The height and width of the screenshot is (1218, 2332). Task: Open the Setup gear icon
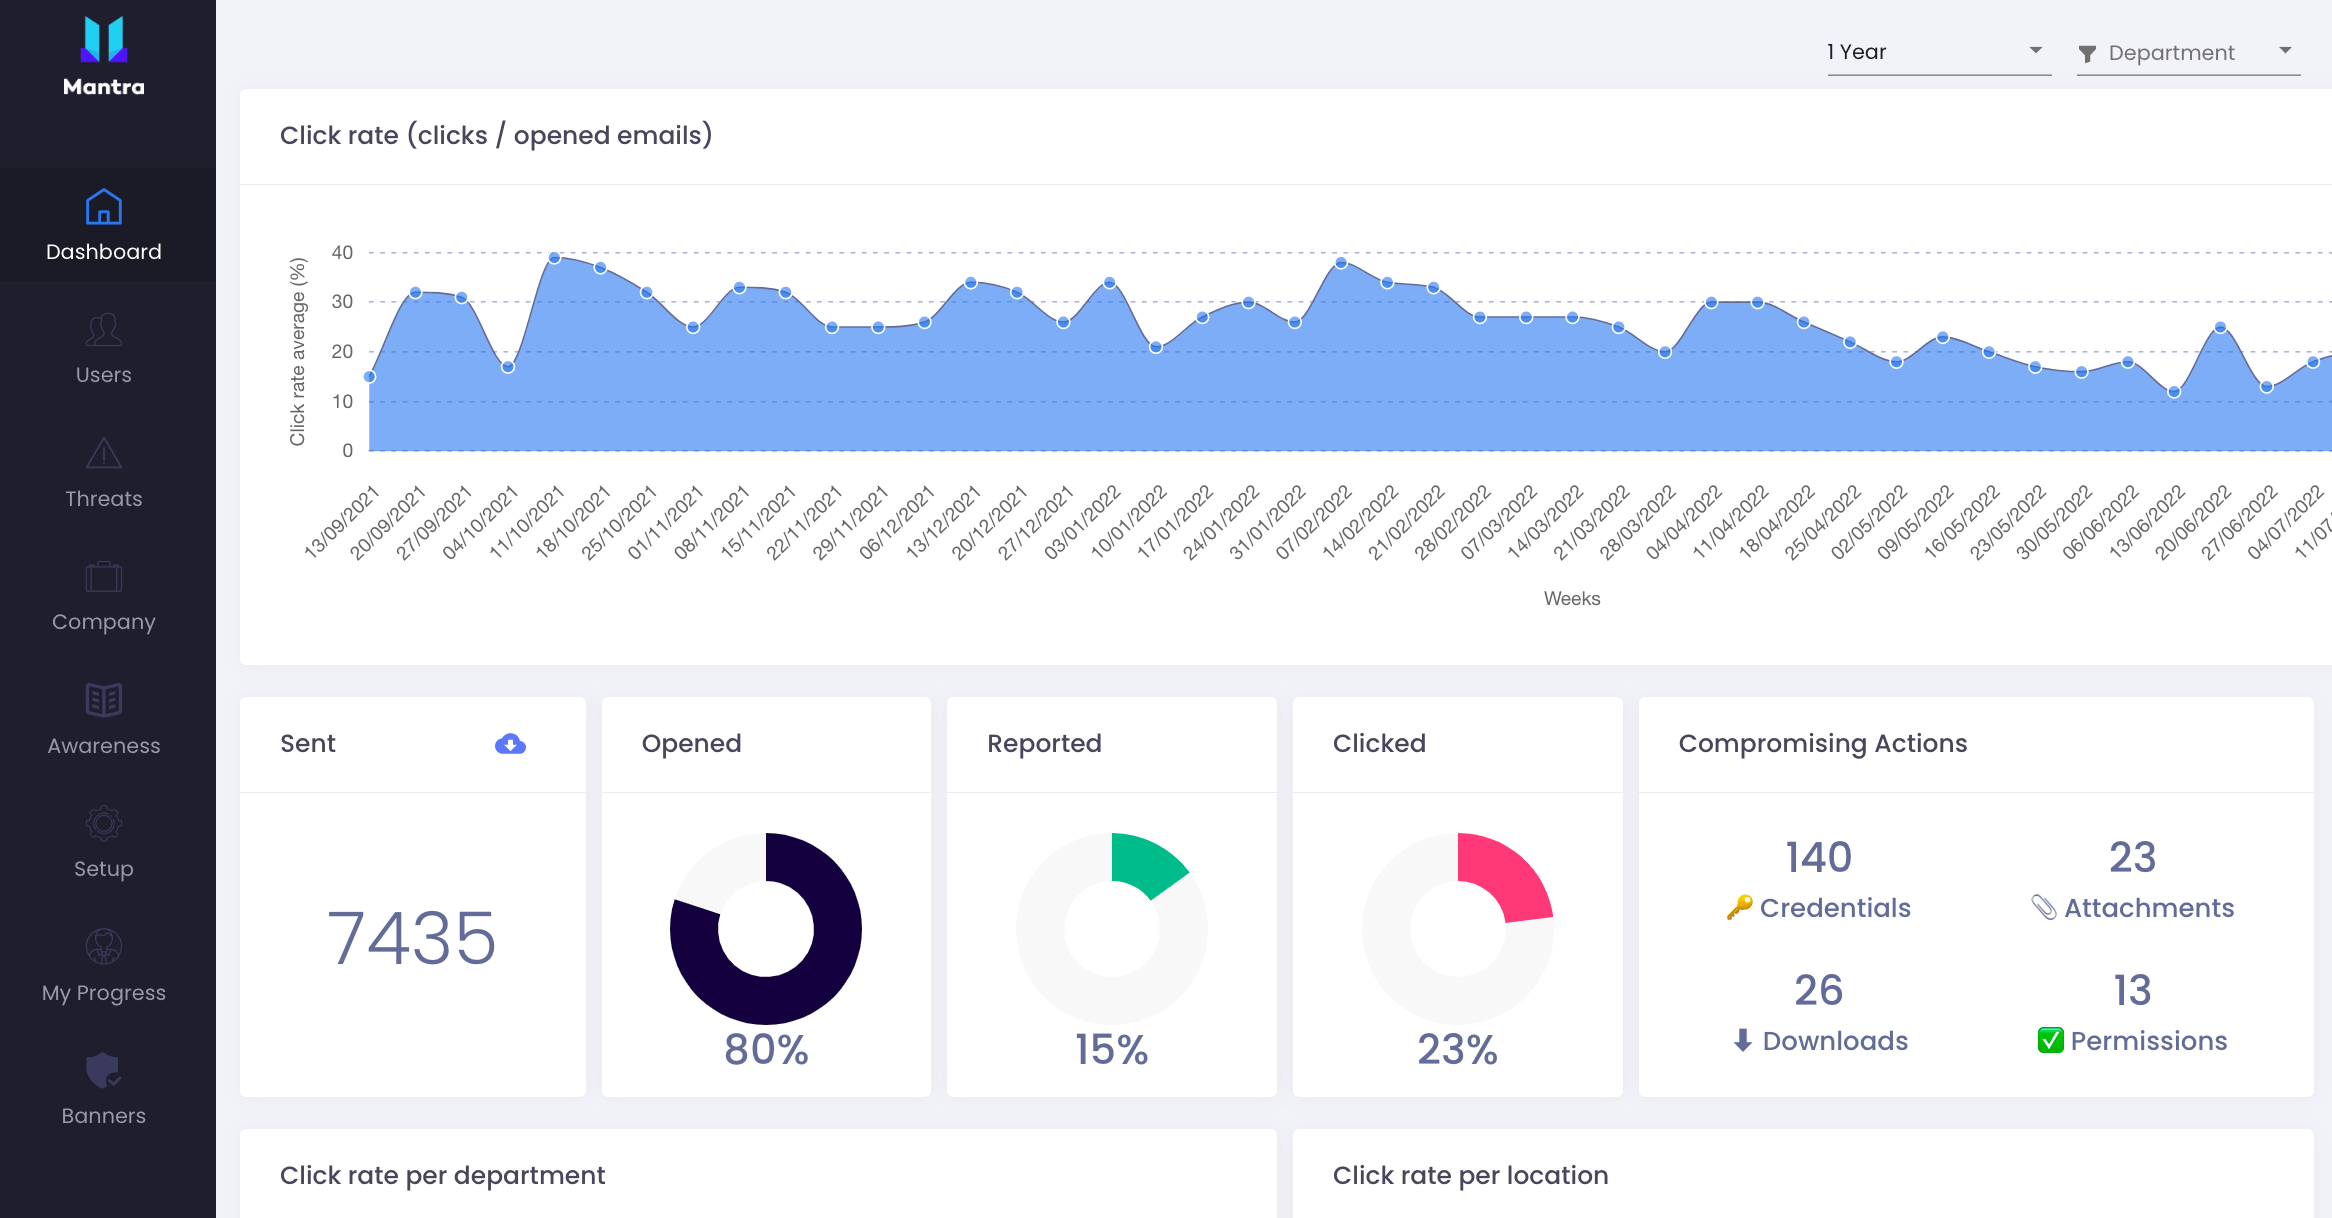(x=104, y=823)
